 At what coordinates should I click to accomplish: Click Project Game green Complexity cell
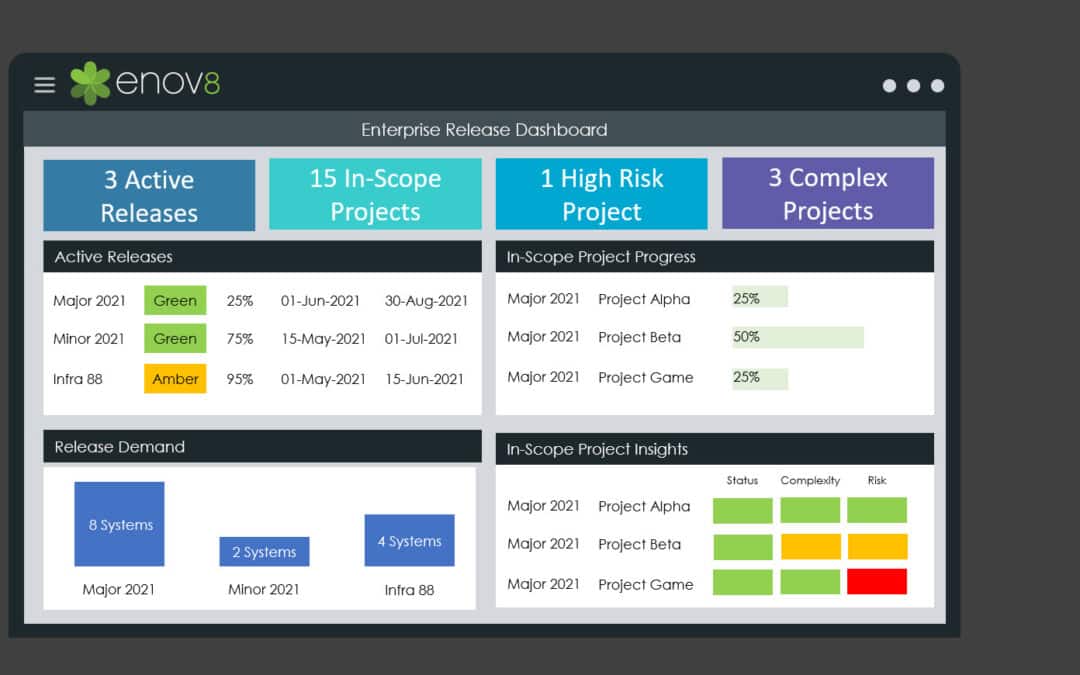[810, 582]
